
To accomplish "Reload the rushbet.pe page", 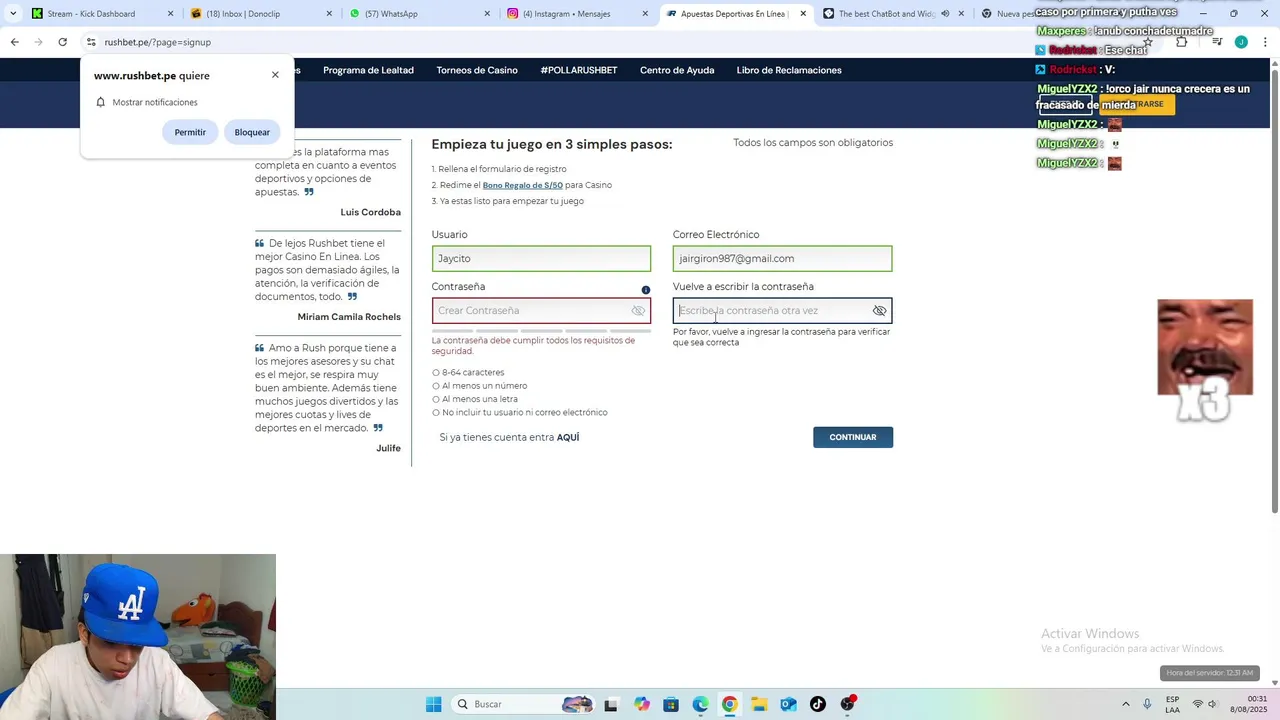I will tap(62, 42).
